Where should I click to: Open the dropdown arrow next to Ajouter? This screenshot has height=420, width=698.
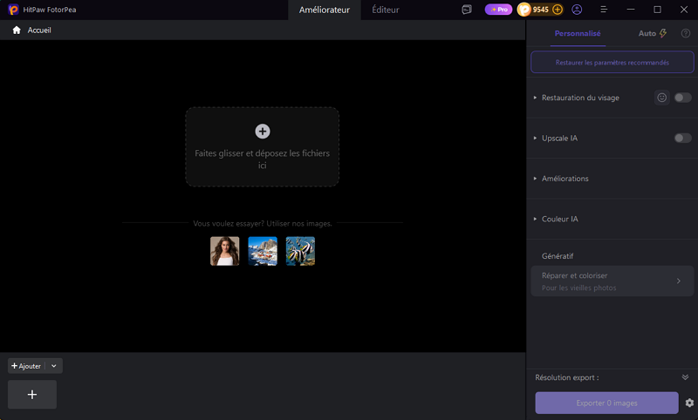[x=54, y=366]
